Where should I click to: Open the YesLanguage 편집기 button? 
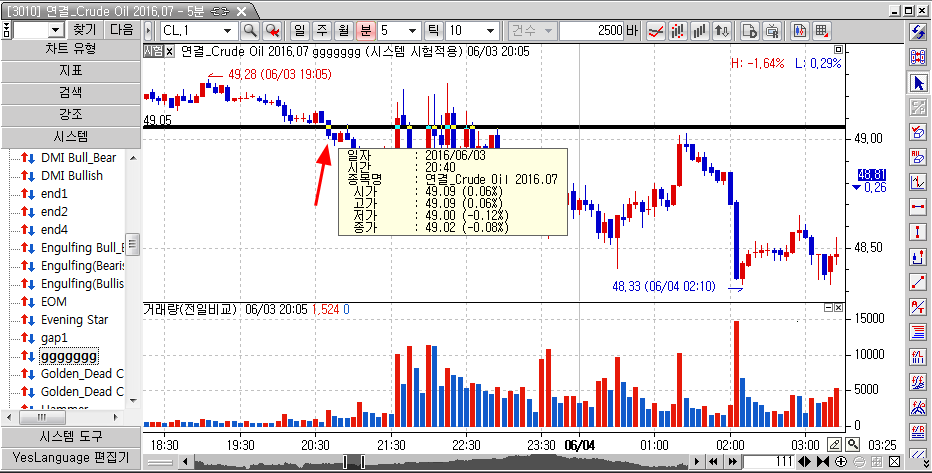[x=70, y=458]
